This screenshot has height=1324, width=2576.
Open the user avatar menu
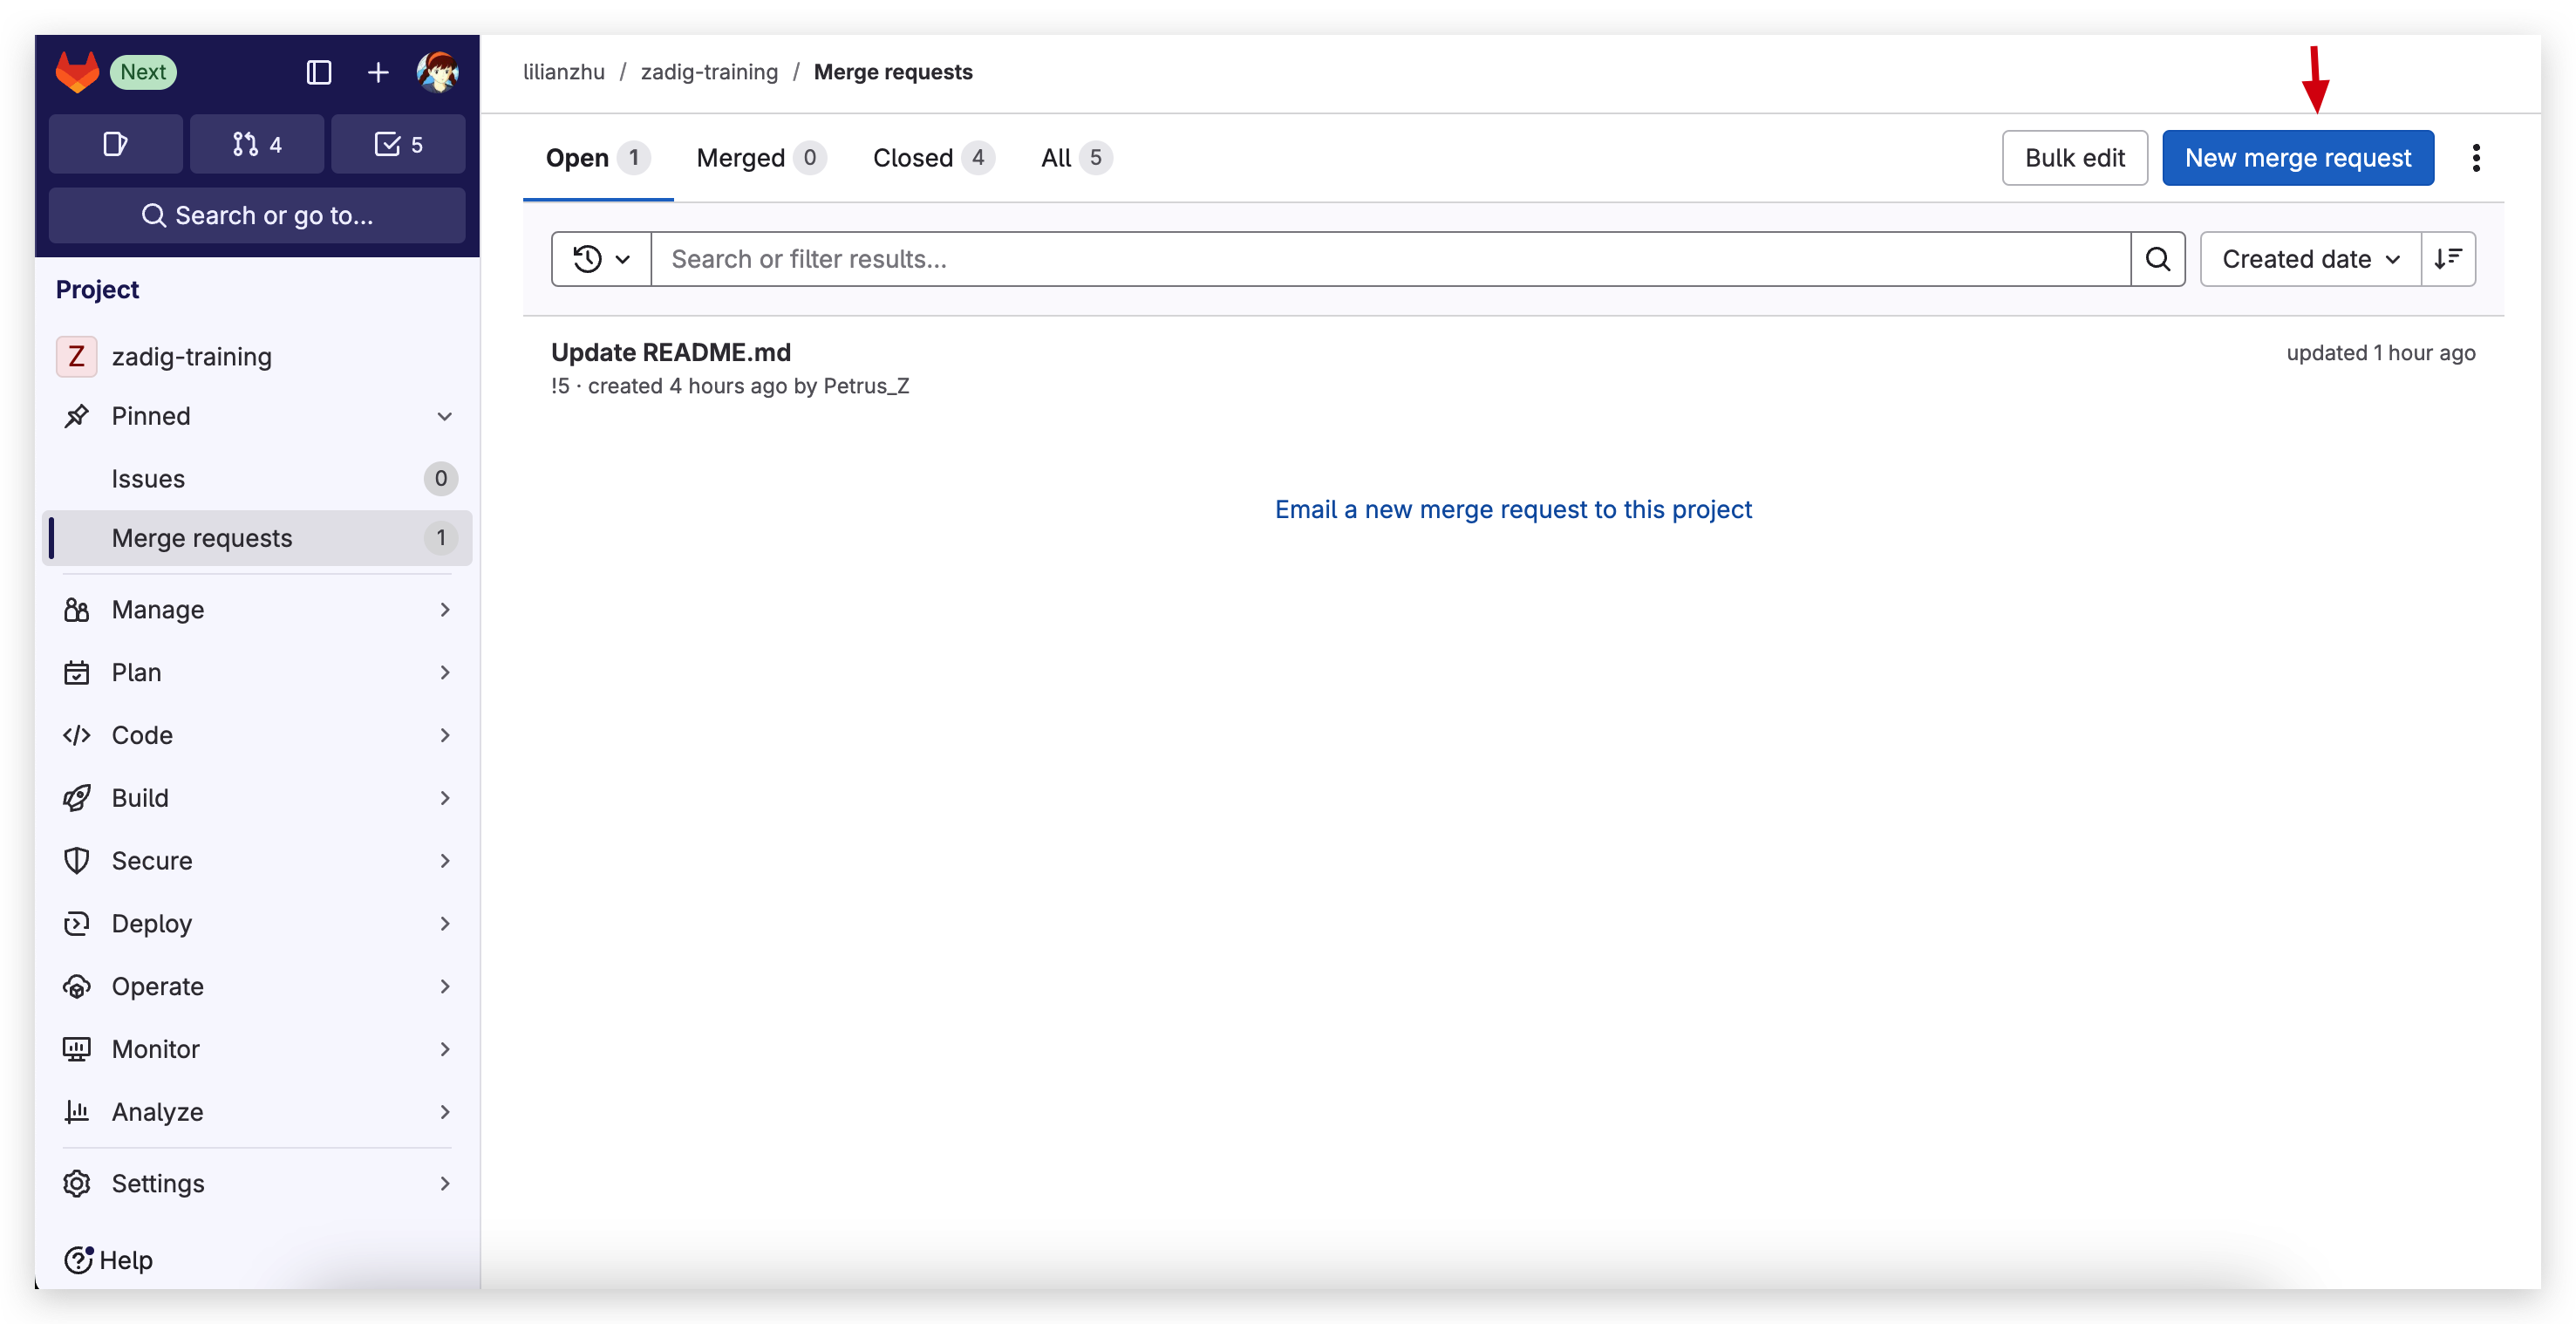438,72
